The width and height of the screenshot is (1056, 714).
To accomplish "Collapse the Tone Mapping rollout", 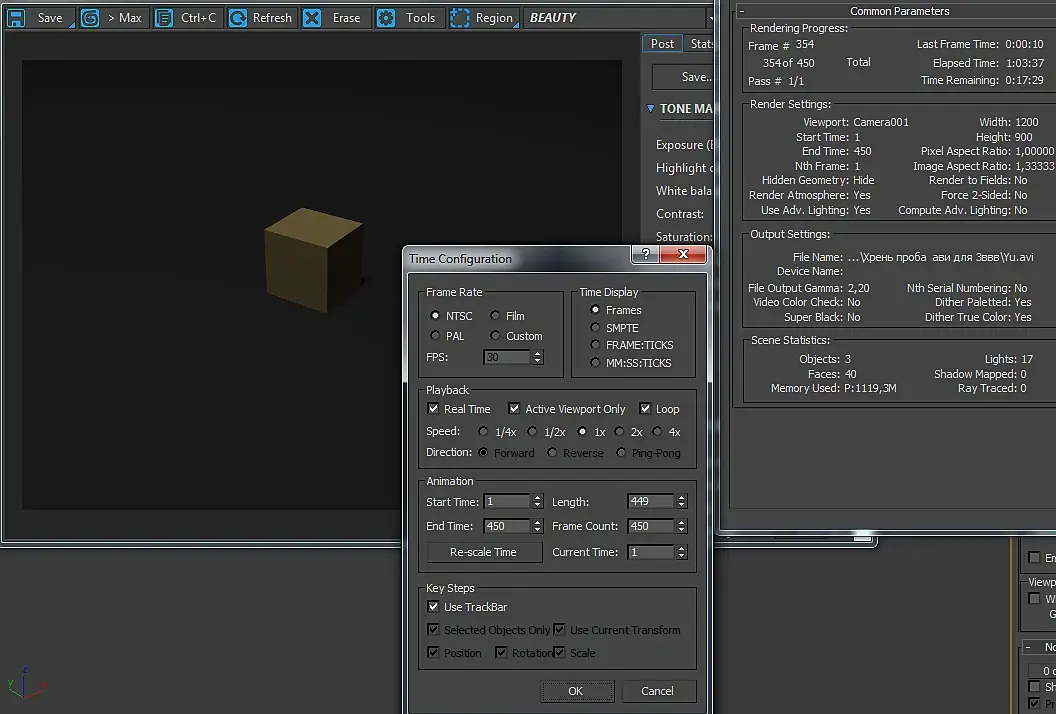I will click(x=651, y=109).
